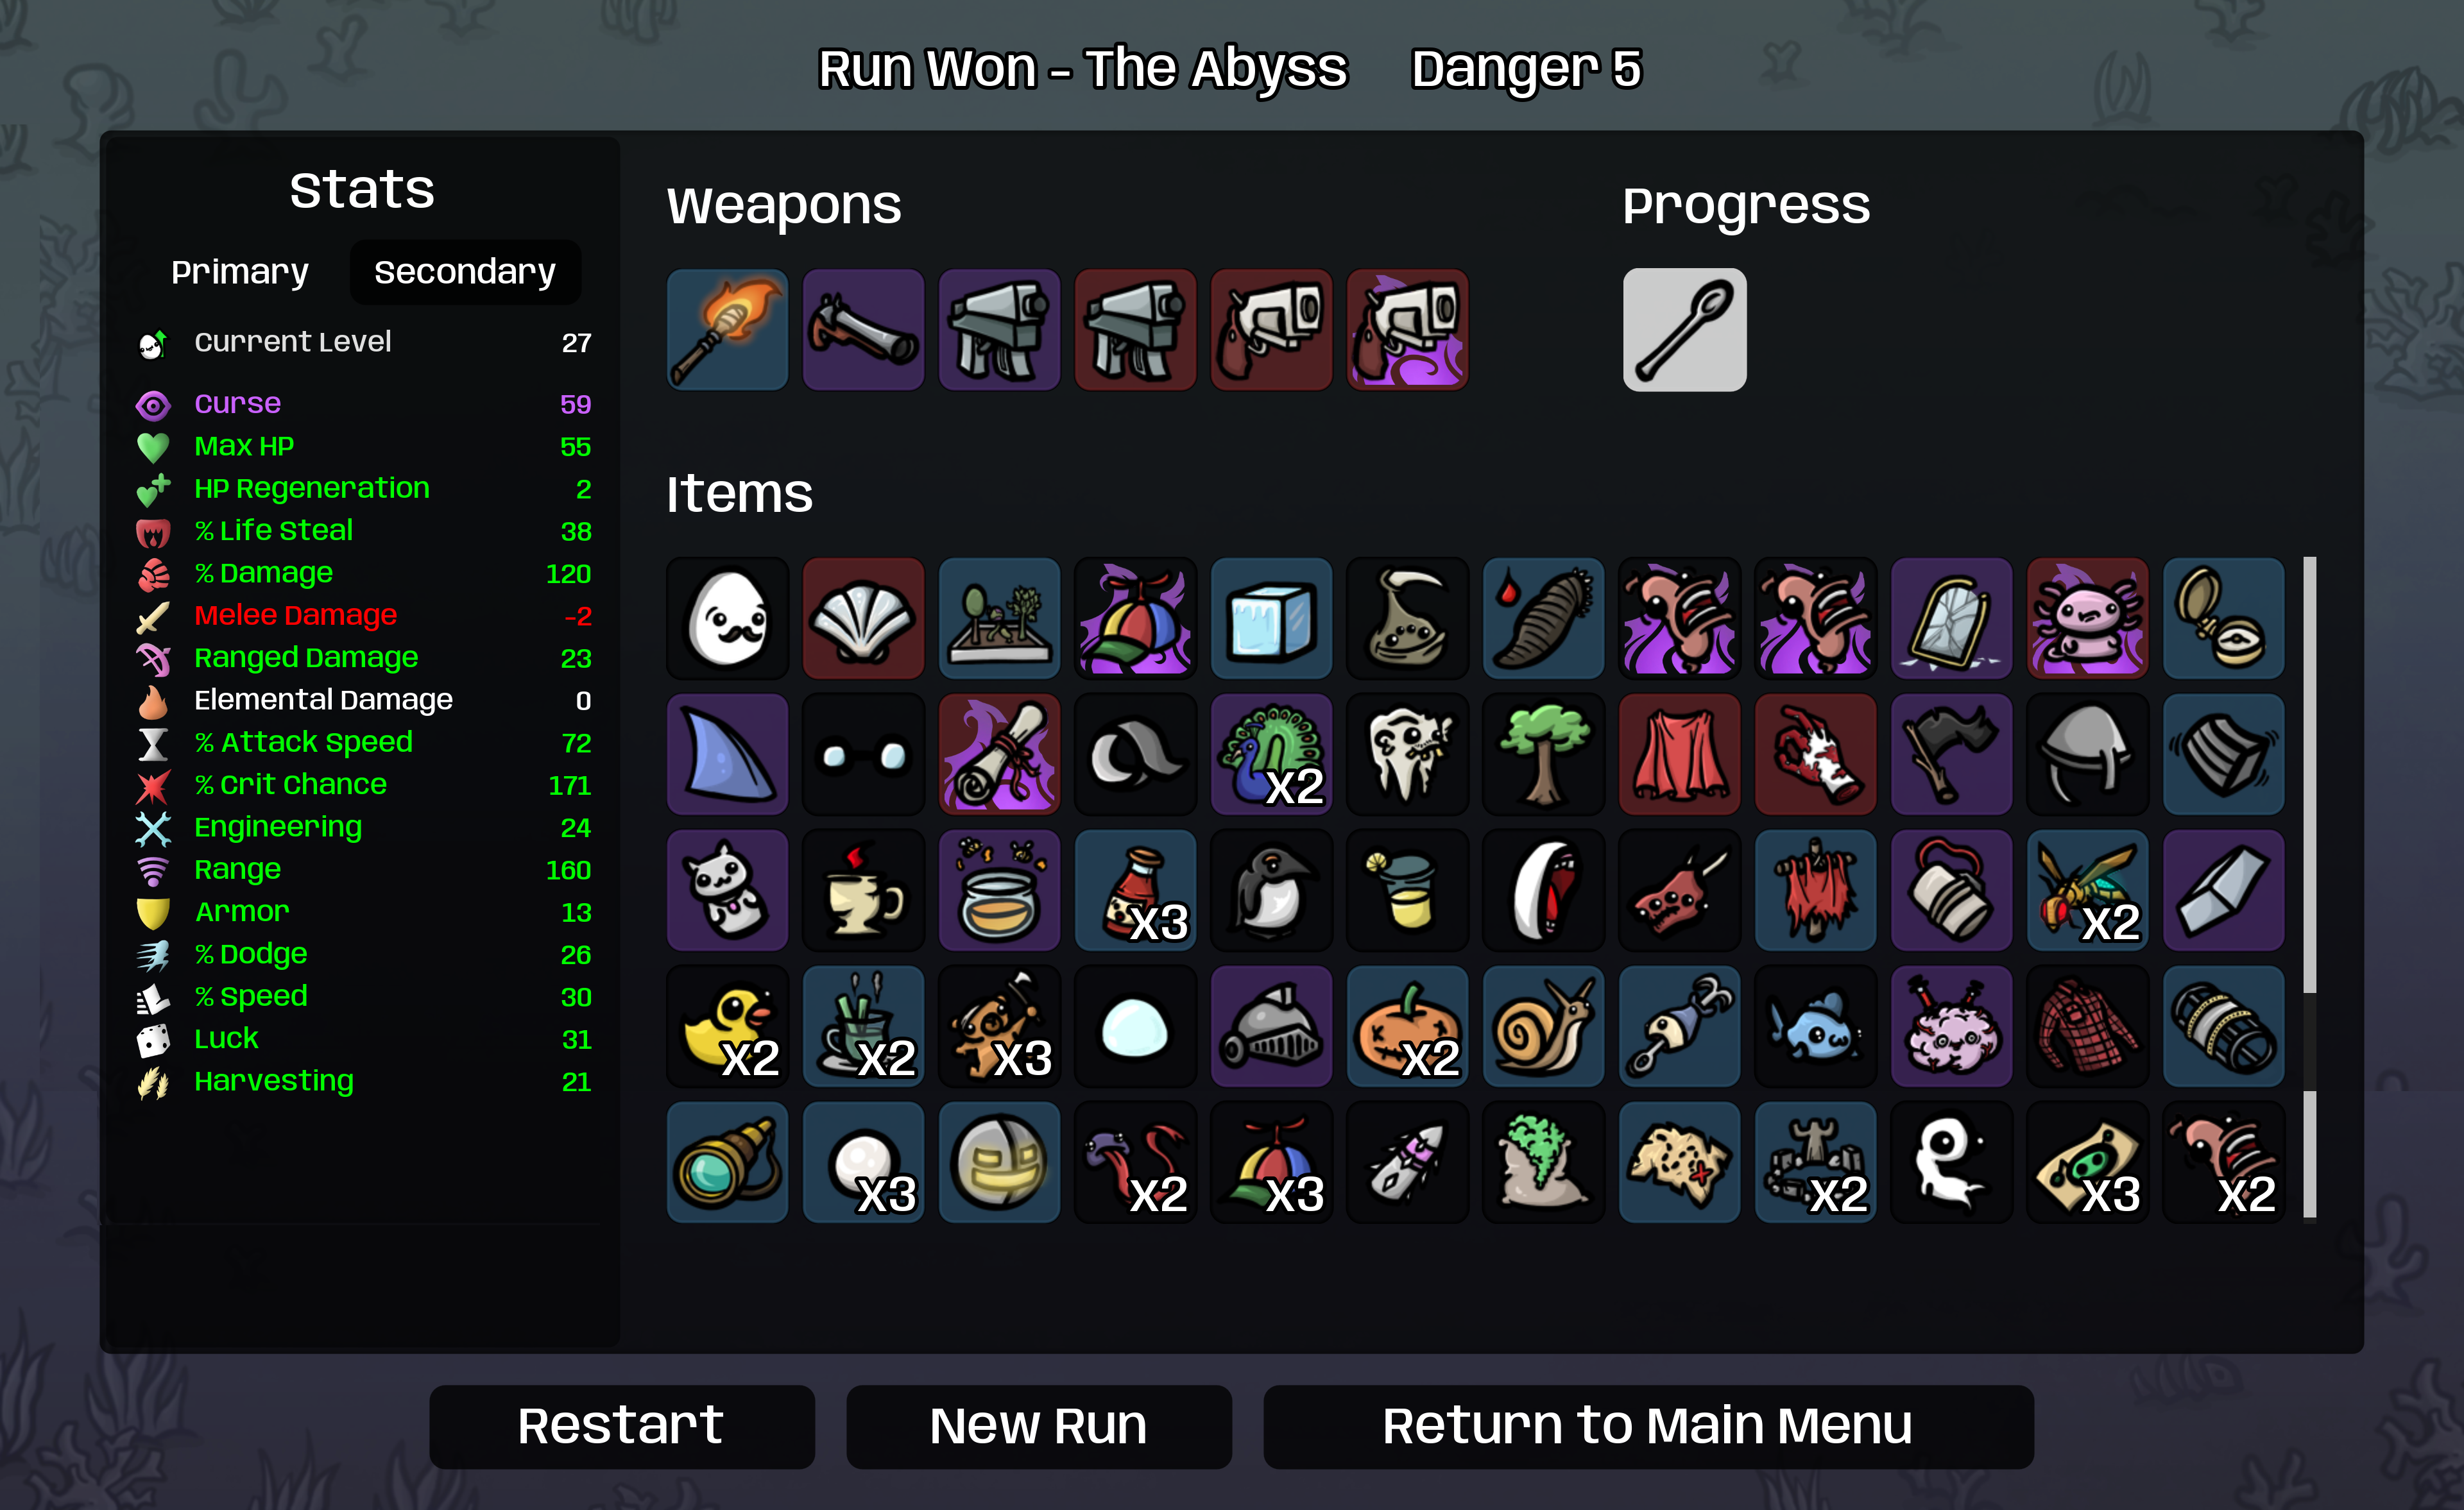Switch to the Primary stats tab

pyautogui.click(x=240, y=272)
